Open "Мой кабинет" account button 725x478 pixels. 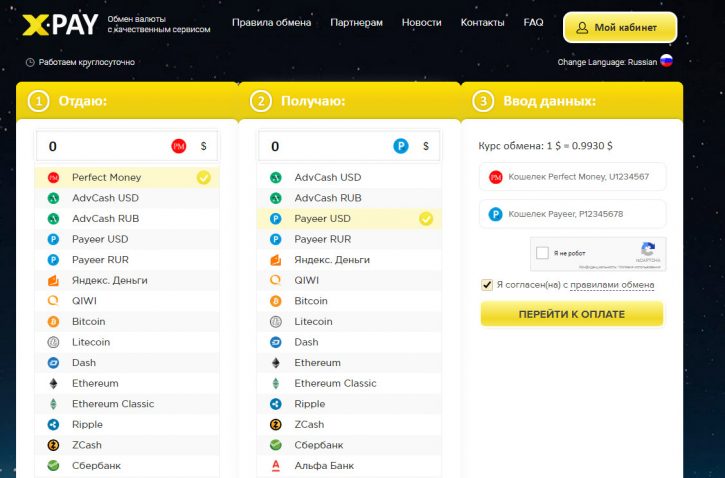coord(620,27)
